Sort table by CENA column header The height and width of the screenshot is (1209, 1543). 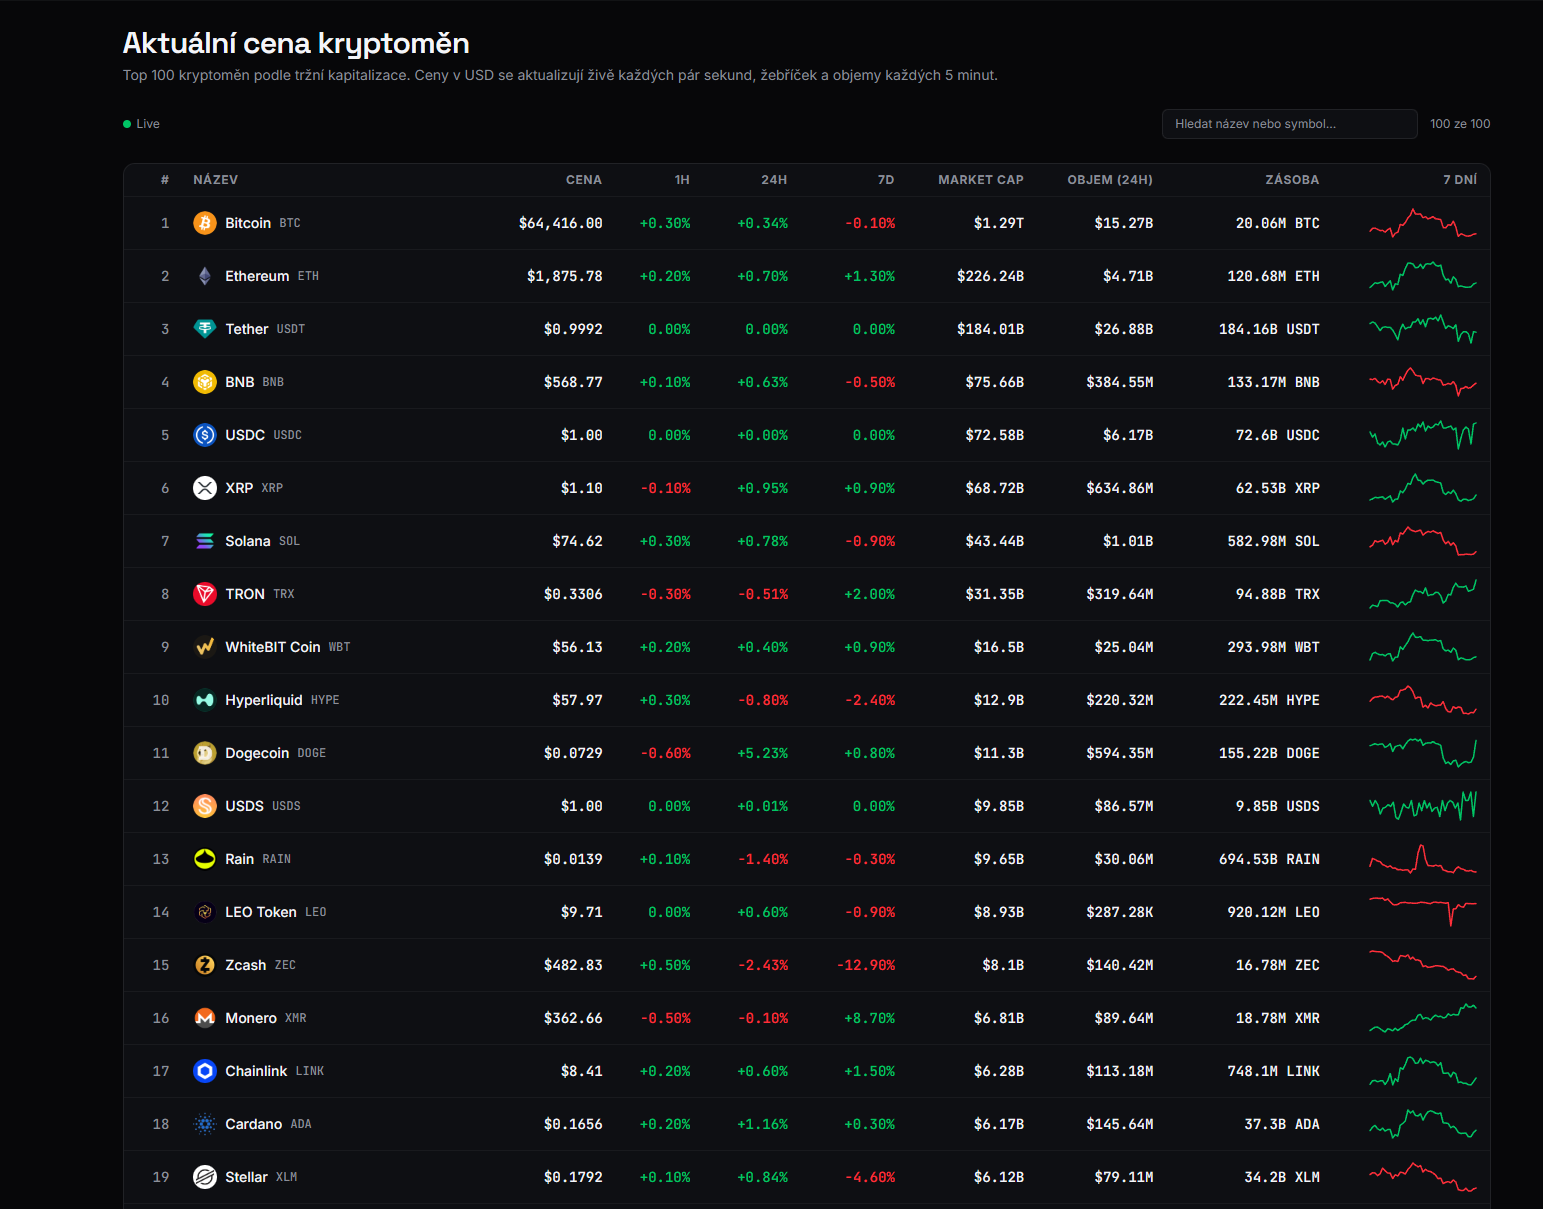[584, 180]
